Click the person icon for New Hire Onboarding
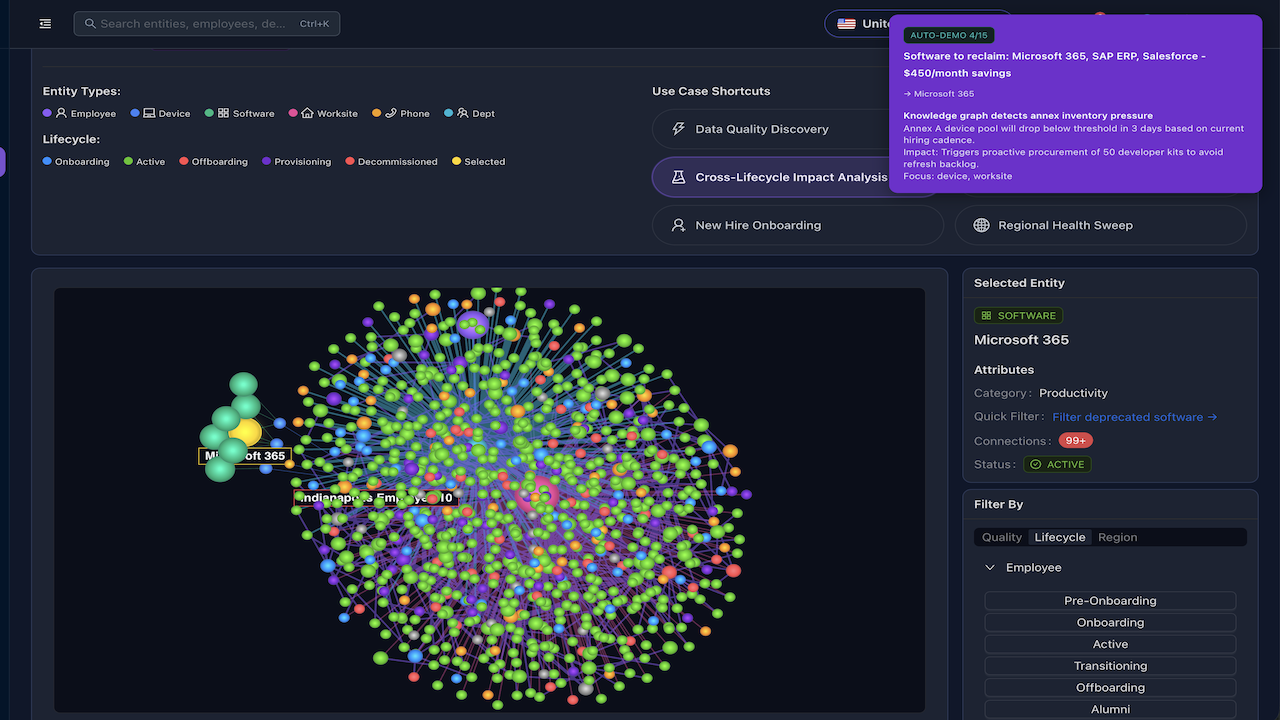The height and width of the screenshot is (720, 1280). pyautogui.click(x=678, y=225)
